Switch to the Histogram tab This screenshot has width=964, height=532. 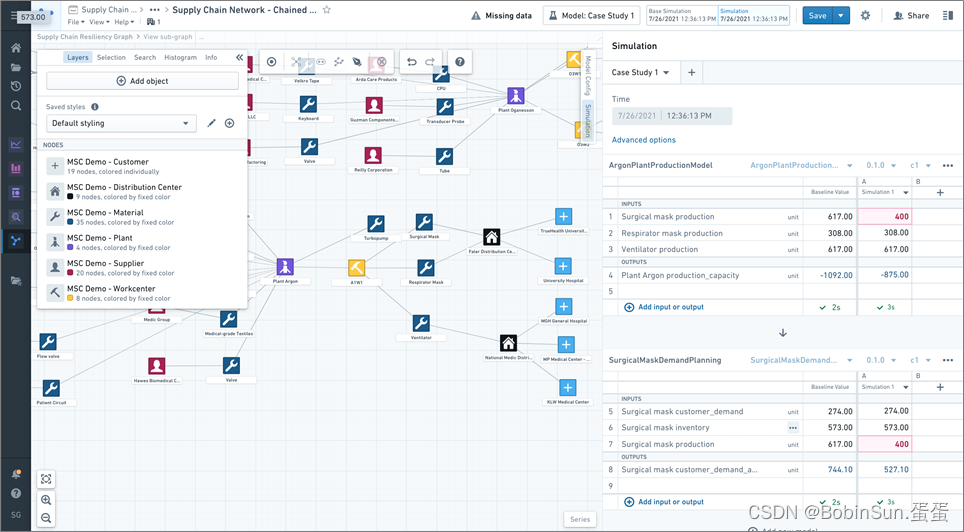(x=180, y=57)
